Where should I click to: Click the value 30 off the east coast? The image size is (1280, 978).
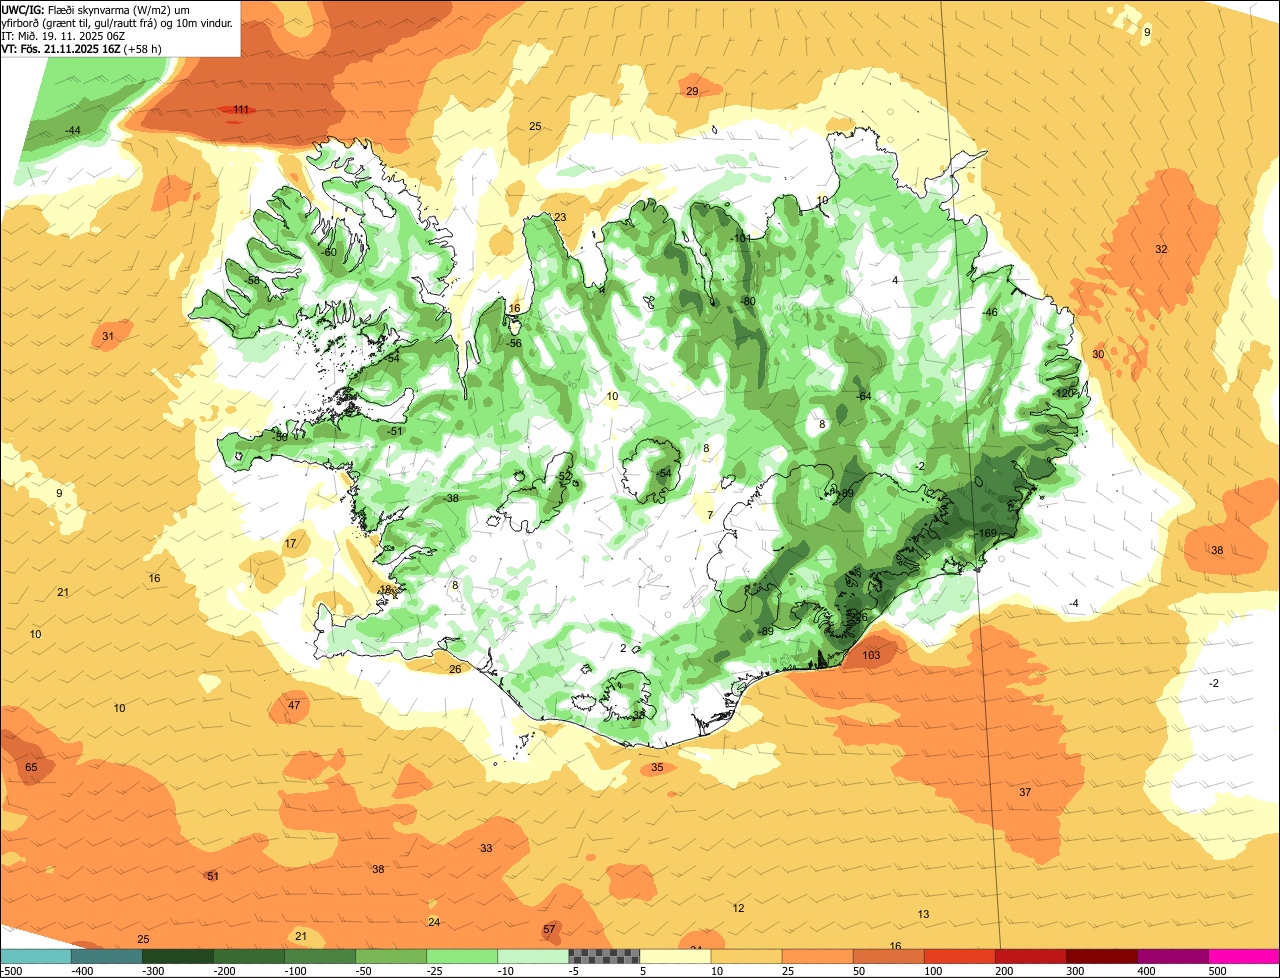1098,355
